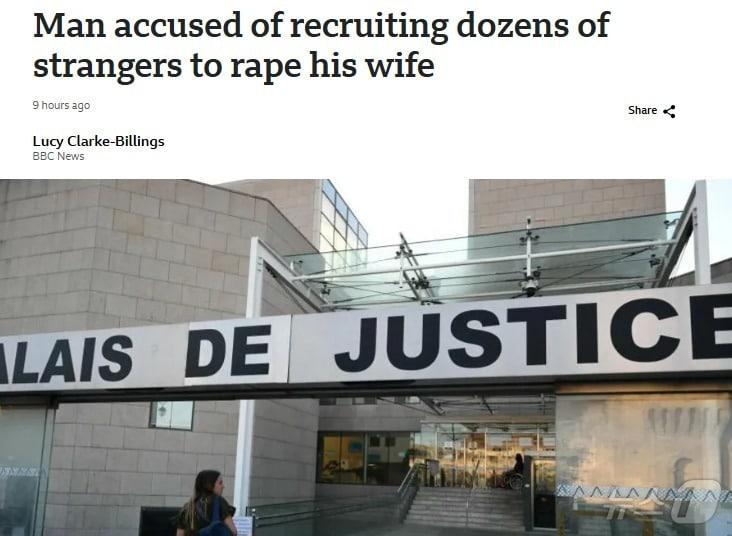Click the word JUSTICE on the courthouse sign

pos(534,335)
